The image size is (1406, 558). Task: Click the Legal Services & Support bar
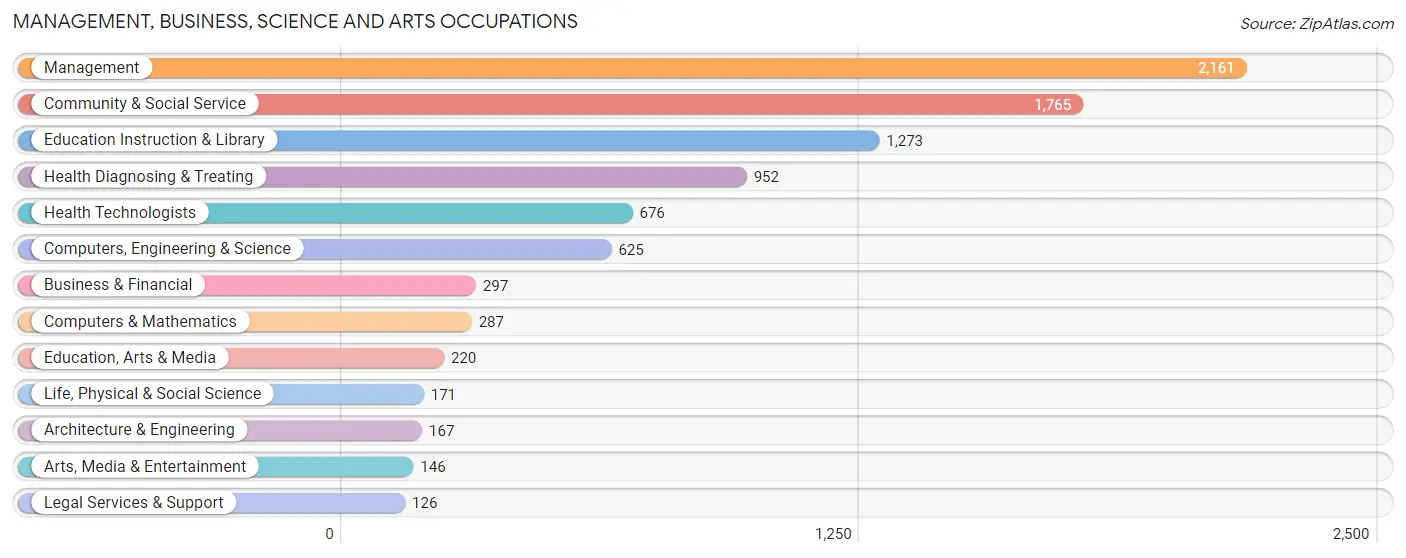[211, 503]
